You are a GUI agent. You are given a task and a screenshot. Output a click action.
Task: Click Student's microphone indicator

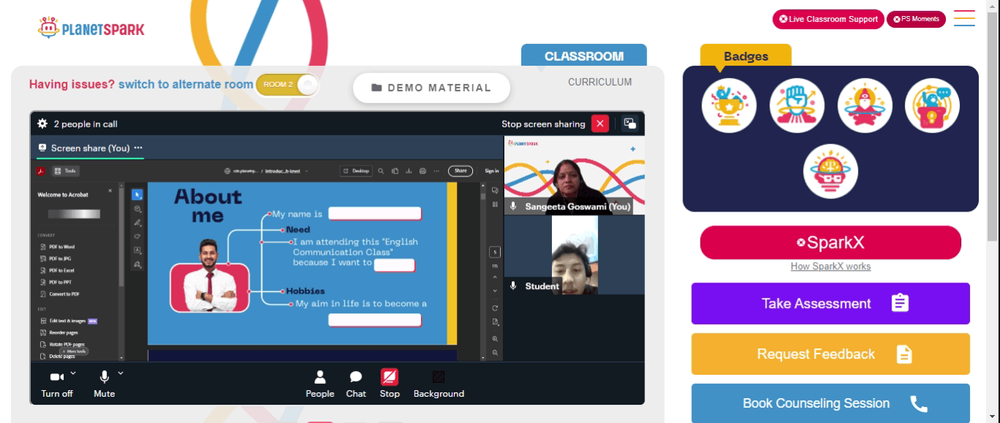point(513,286)
